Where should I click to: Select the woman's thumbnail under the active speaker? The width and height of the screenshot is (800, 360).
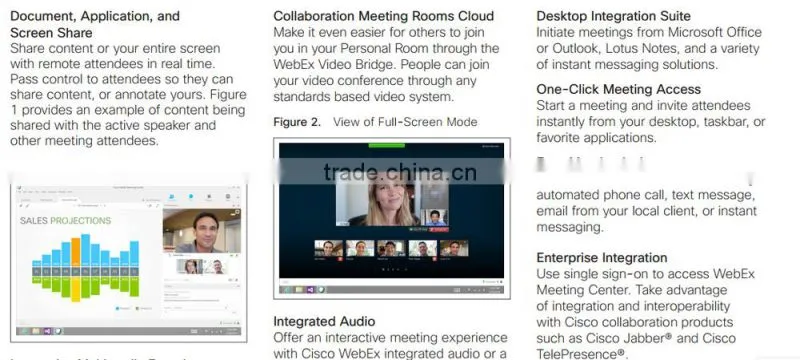(x=189, y=266)
